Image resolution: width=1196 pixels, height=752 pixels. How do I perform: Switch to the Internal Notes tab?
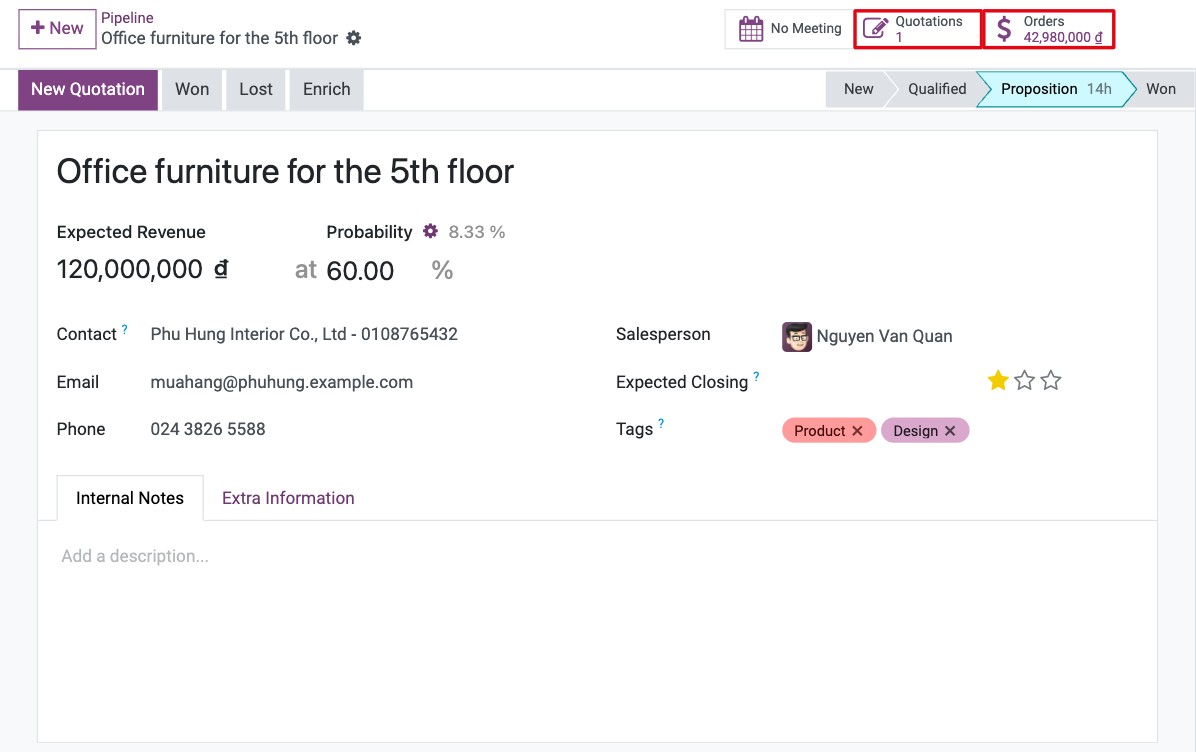(130, 498)
